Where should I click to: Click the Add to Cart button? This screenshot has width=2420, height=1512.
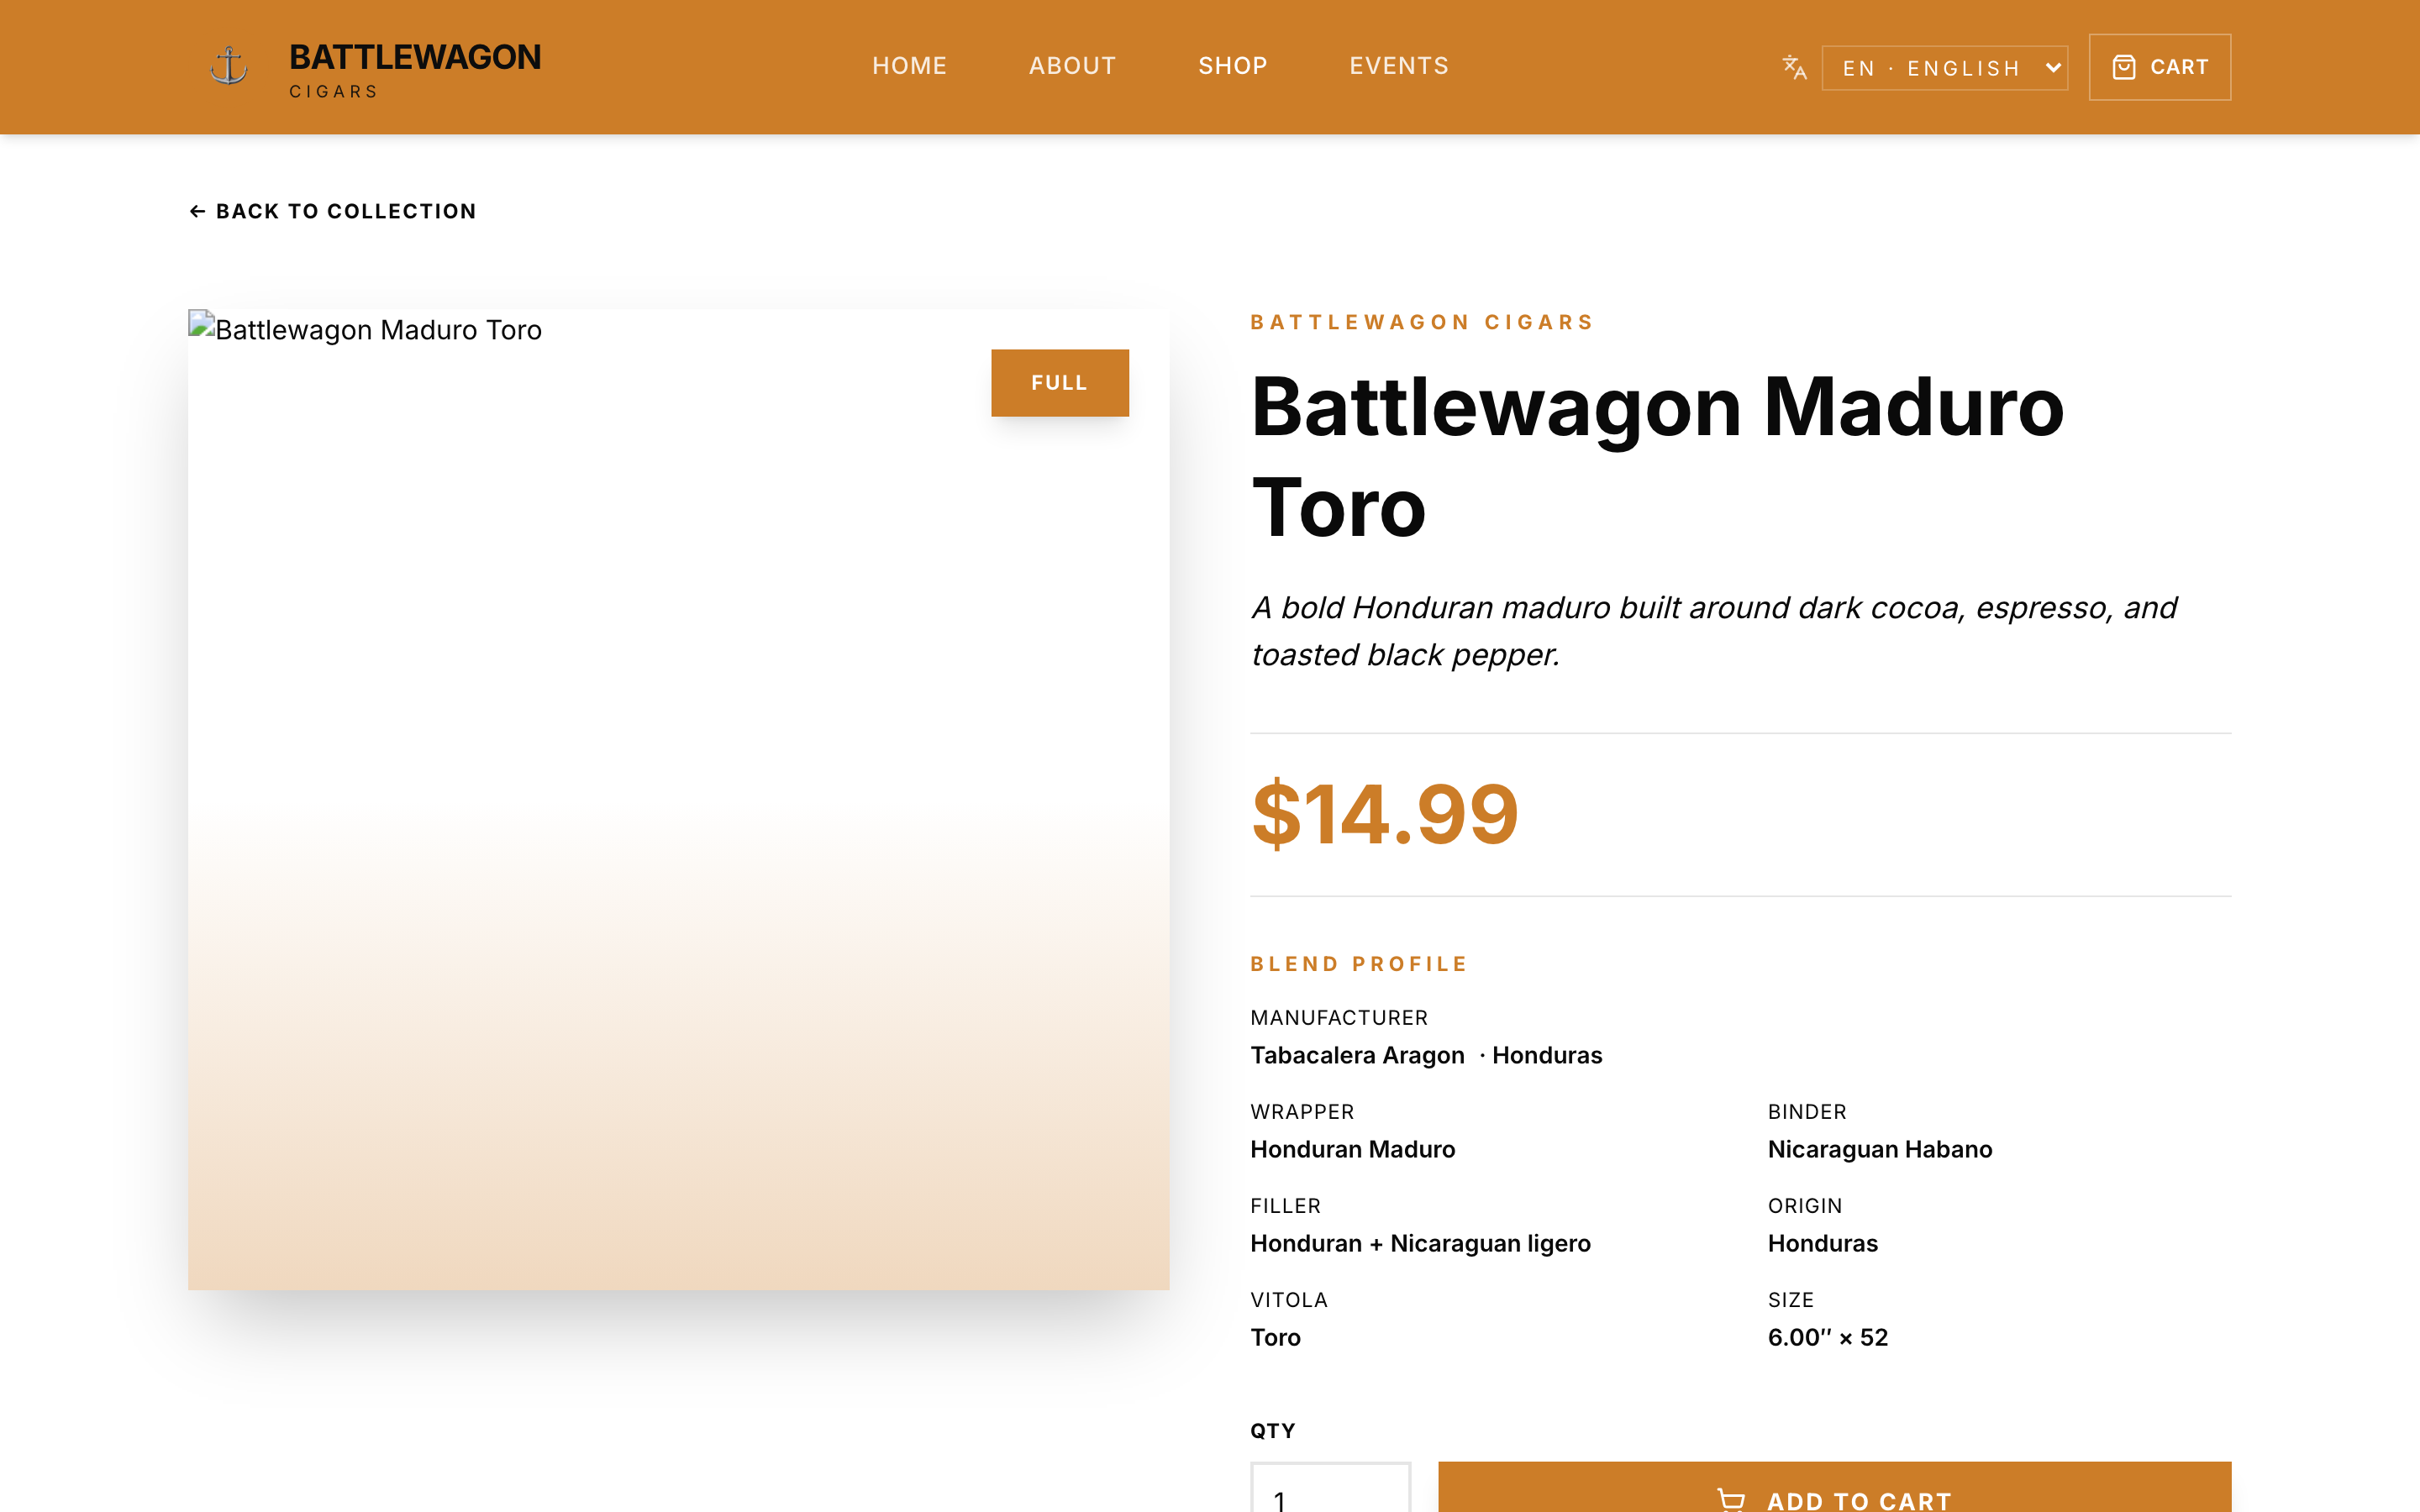pos(1834,1488)
